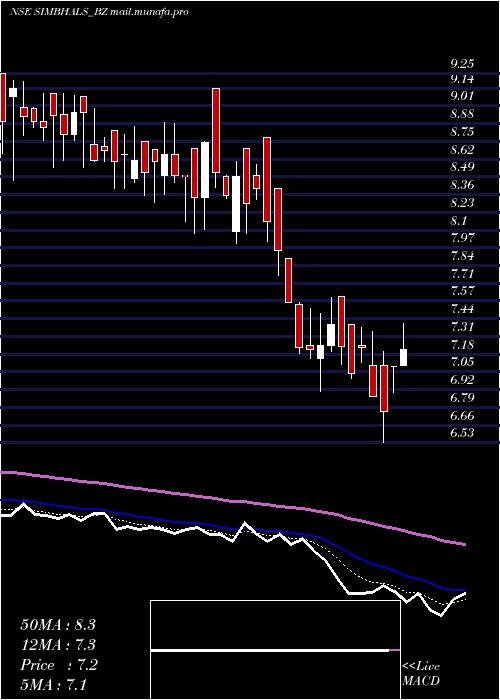Click the candle with the lowest wick at 6.53
Screen dimensions: 500x700
click(x=384, y=388)
